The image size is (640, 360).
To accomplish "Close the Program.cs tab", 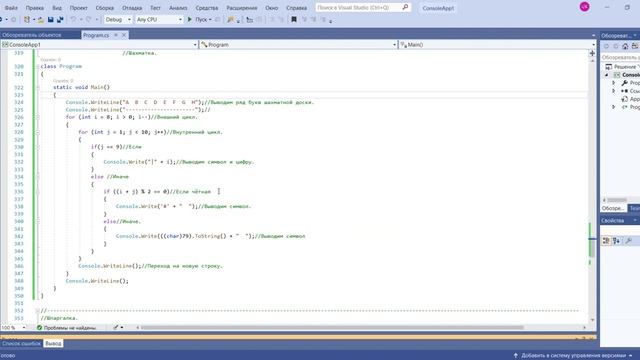I will click(x=124, y=35).
